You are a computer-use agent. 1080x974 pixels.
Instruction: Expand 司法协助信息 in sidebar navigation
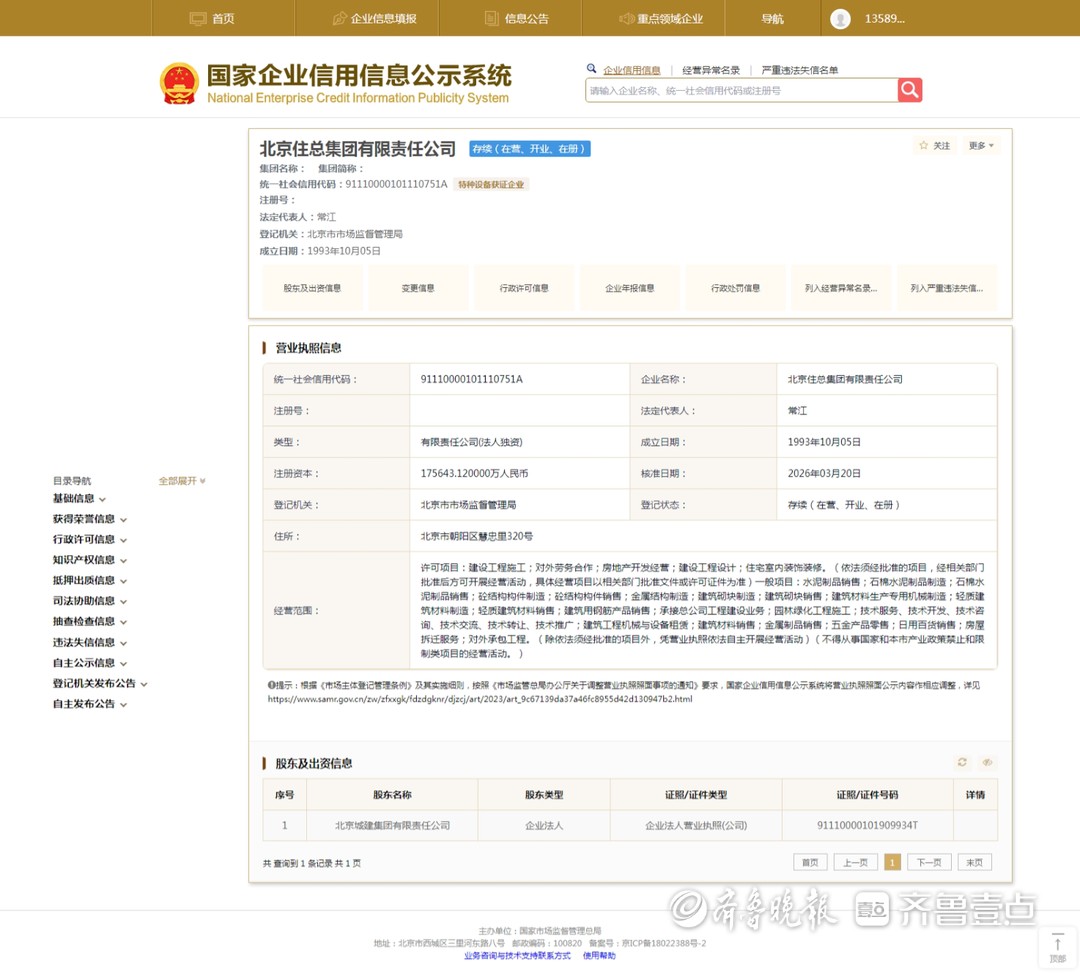90,601
